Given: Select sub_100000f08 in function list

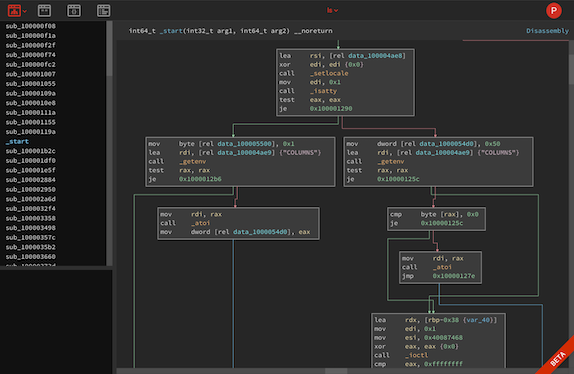Looking at the screenshot, I should [31, 26].
